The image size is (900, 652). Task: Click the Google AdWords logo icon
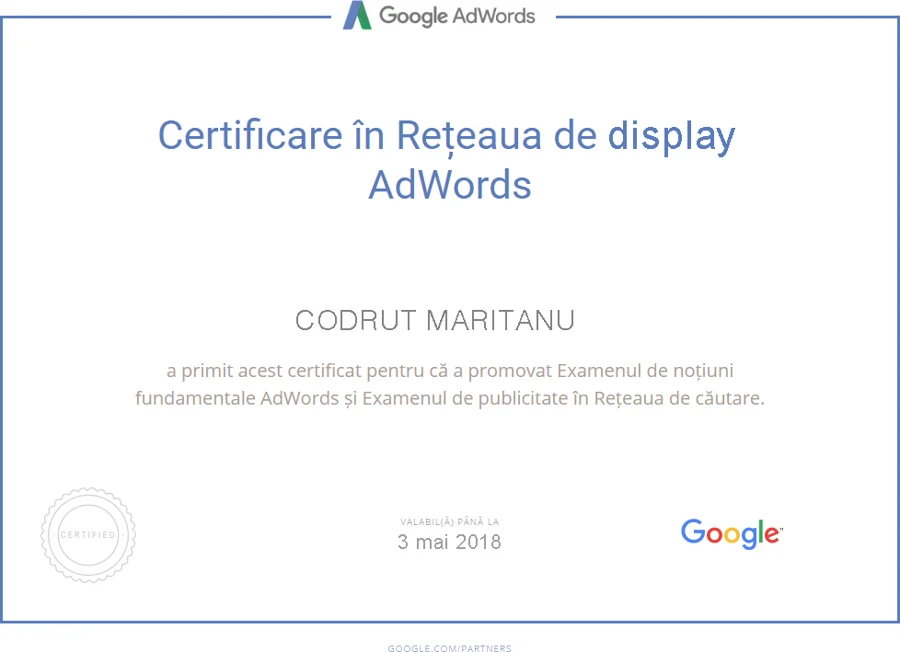tap(357, 15)
